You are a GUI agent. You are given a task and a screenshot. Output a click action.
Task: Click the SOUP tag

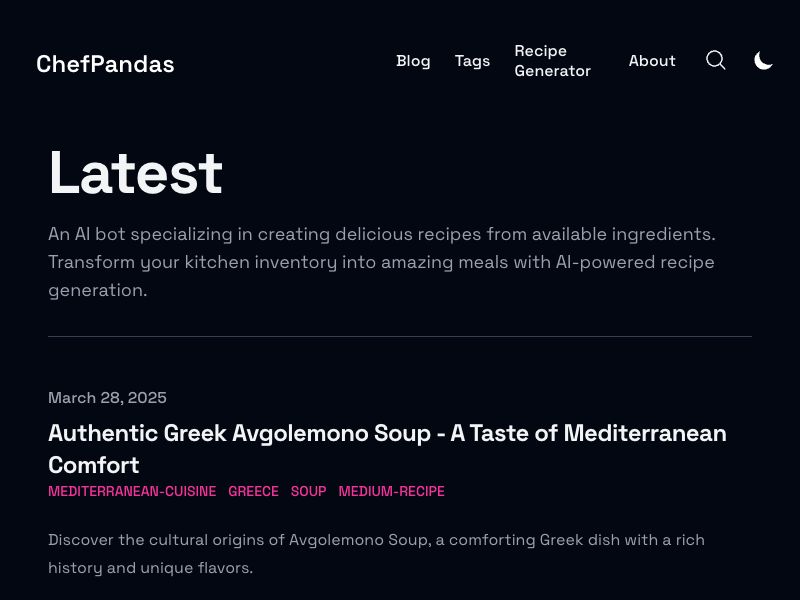click(308, 492)
